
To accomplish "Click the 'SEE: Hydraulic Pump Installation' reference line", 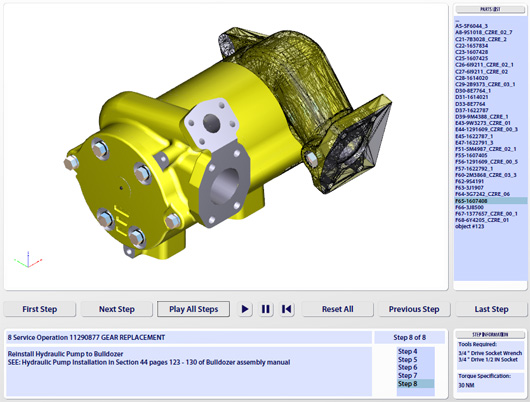I will pyautogui.click(x=149, y=362).
